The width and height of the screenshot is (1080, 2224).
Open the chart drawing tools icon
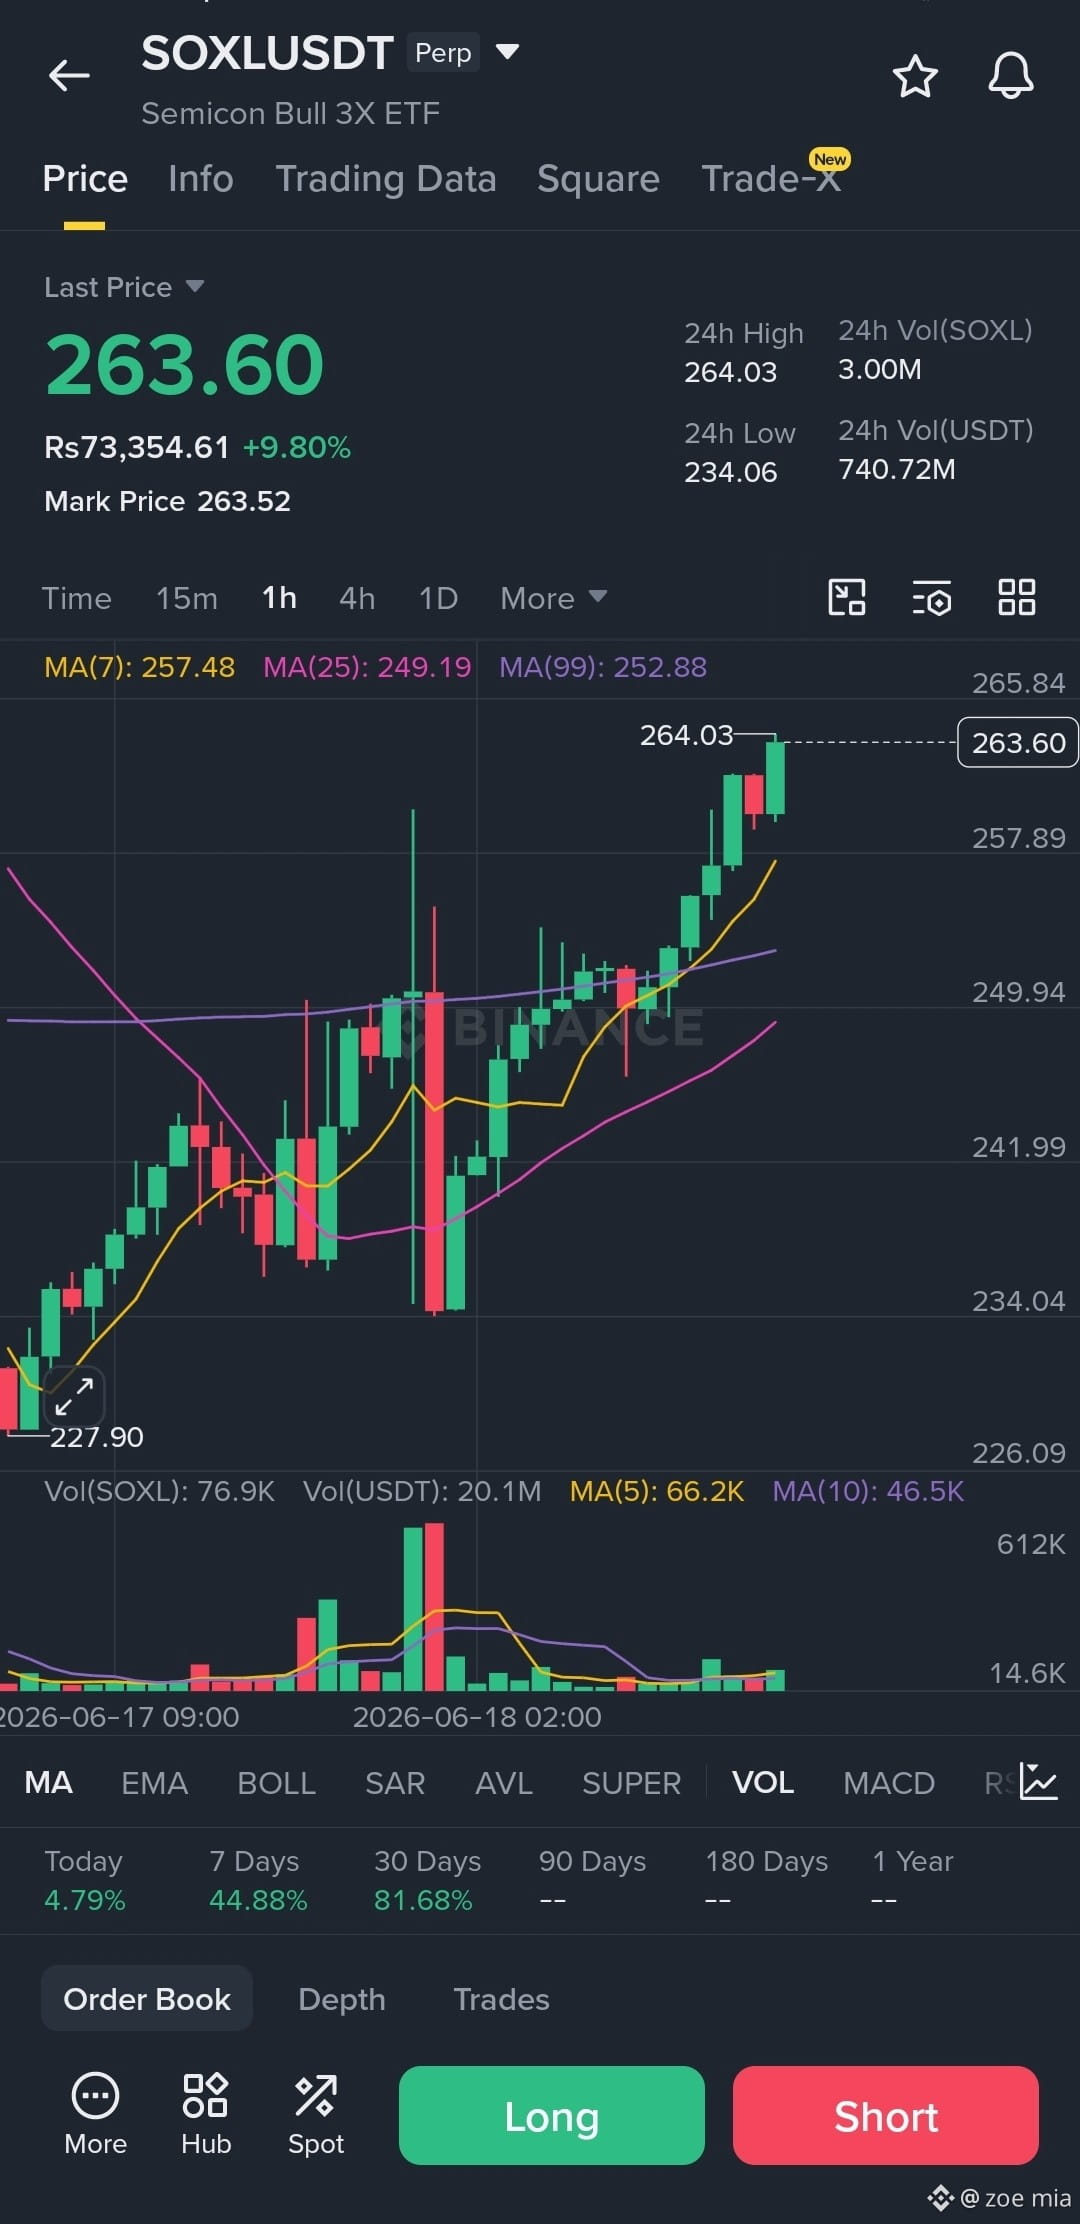pyautogui.click(x=847, y=598)
